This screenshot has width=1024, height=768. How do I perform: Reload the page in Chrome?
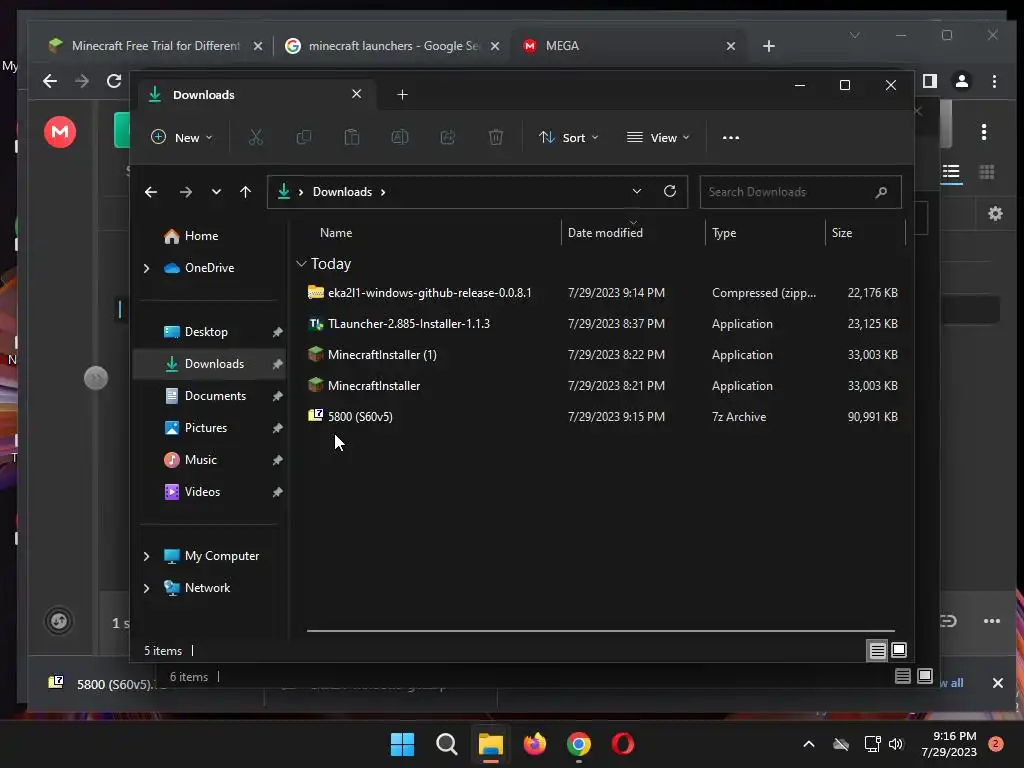114,81
